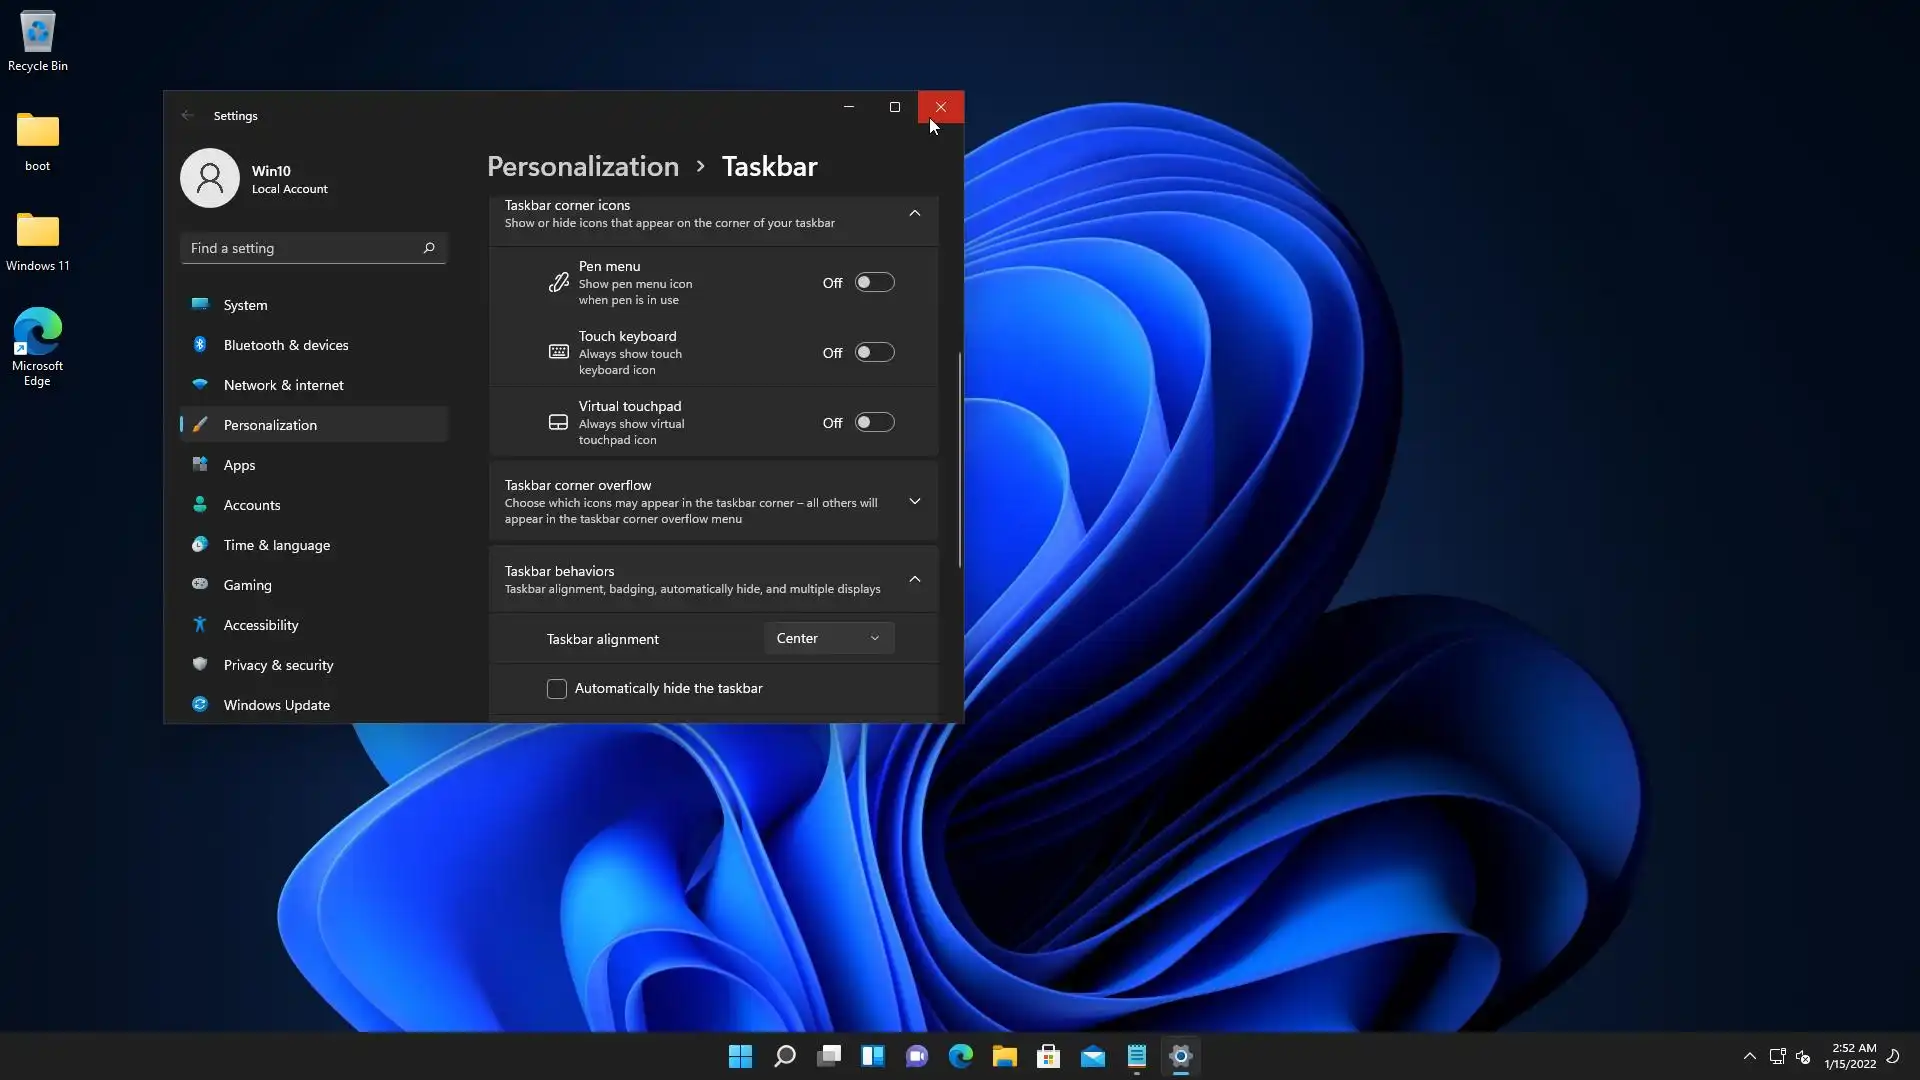The width and height of the screenshot is (1920, 1080).
Task: Turn on the Pen menu toggle
Action: point(874,283)
